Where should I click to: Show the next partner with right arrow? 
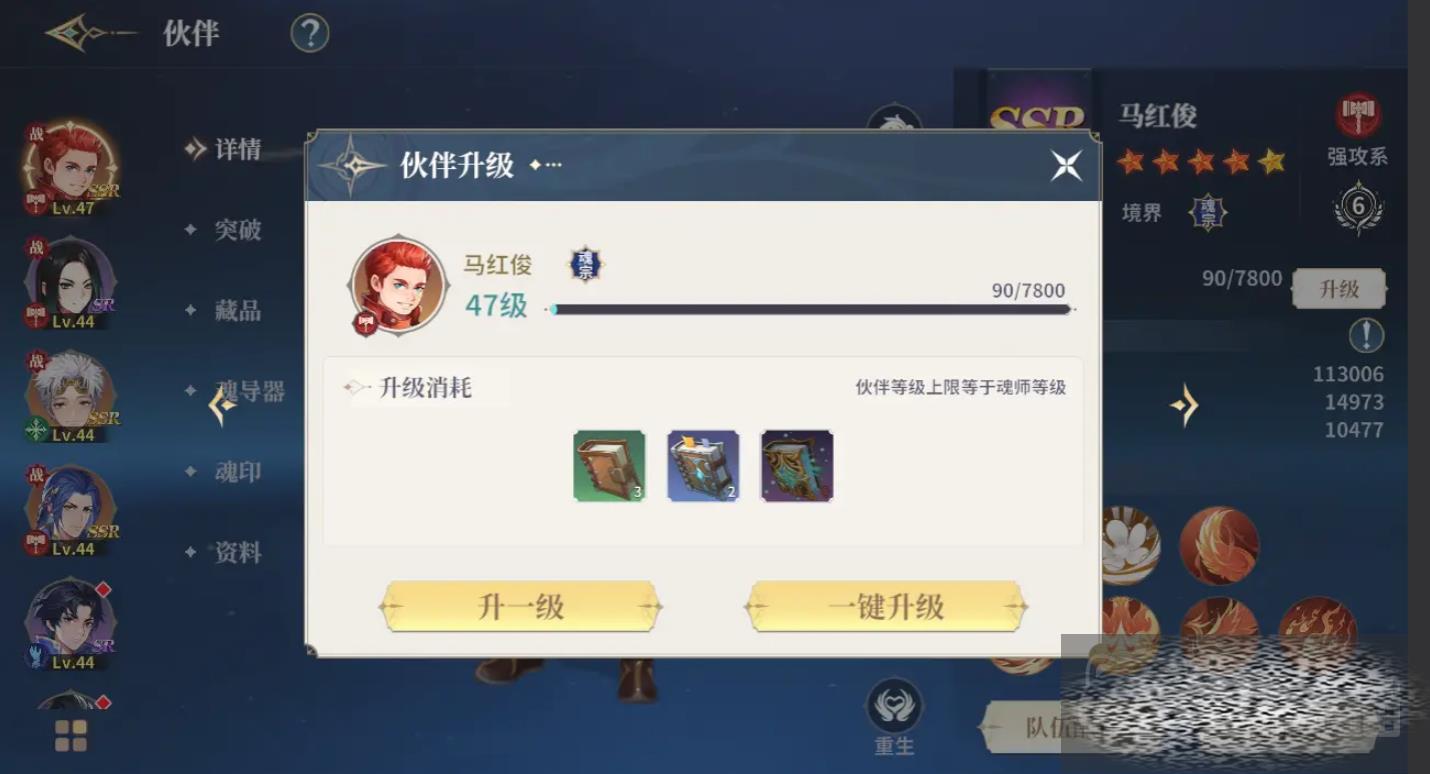click(1184, 405)
